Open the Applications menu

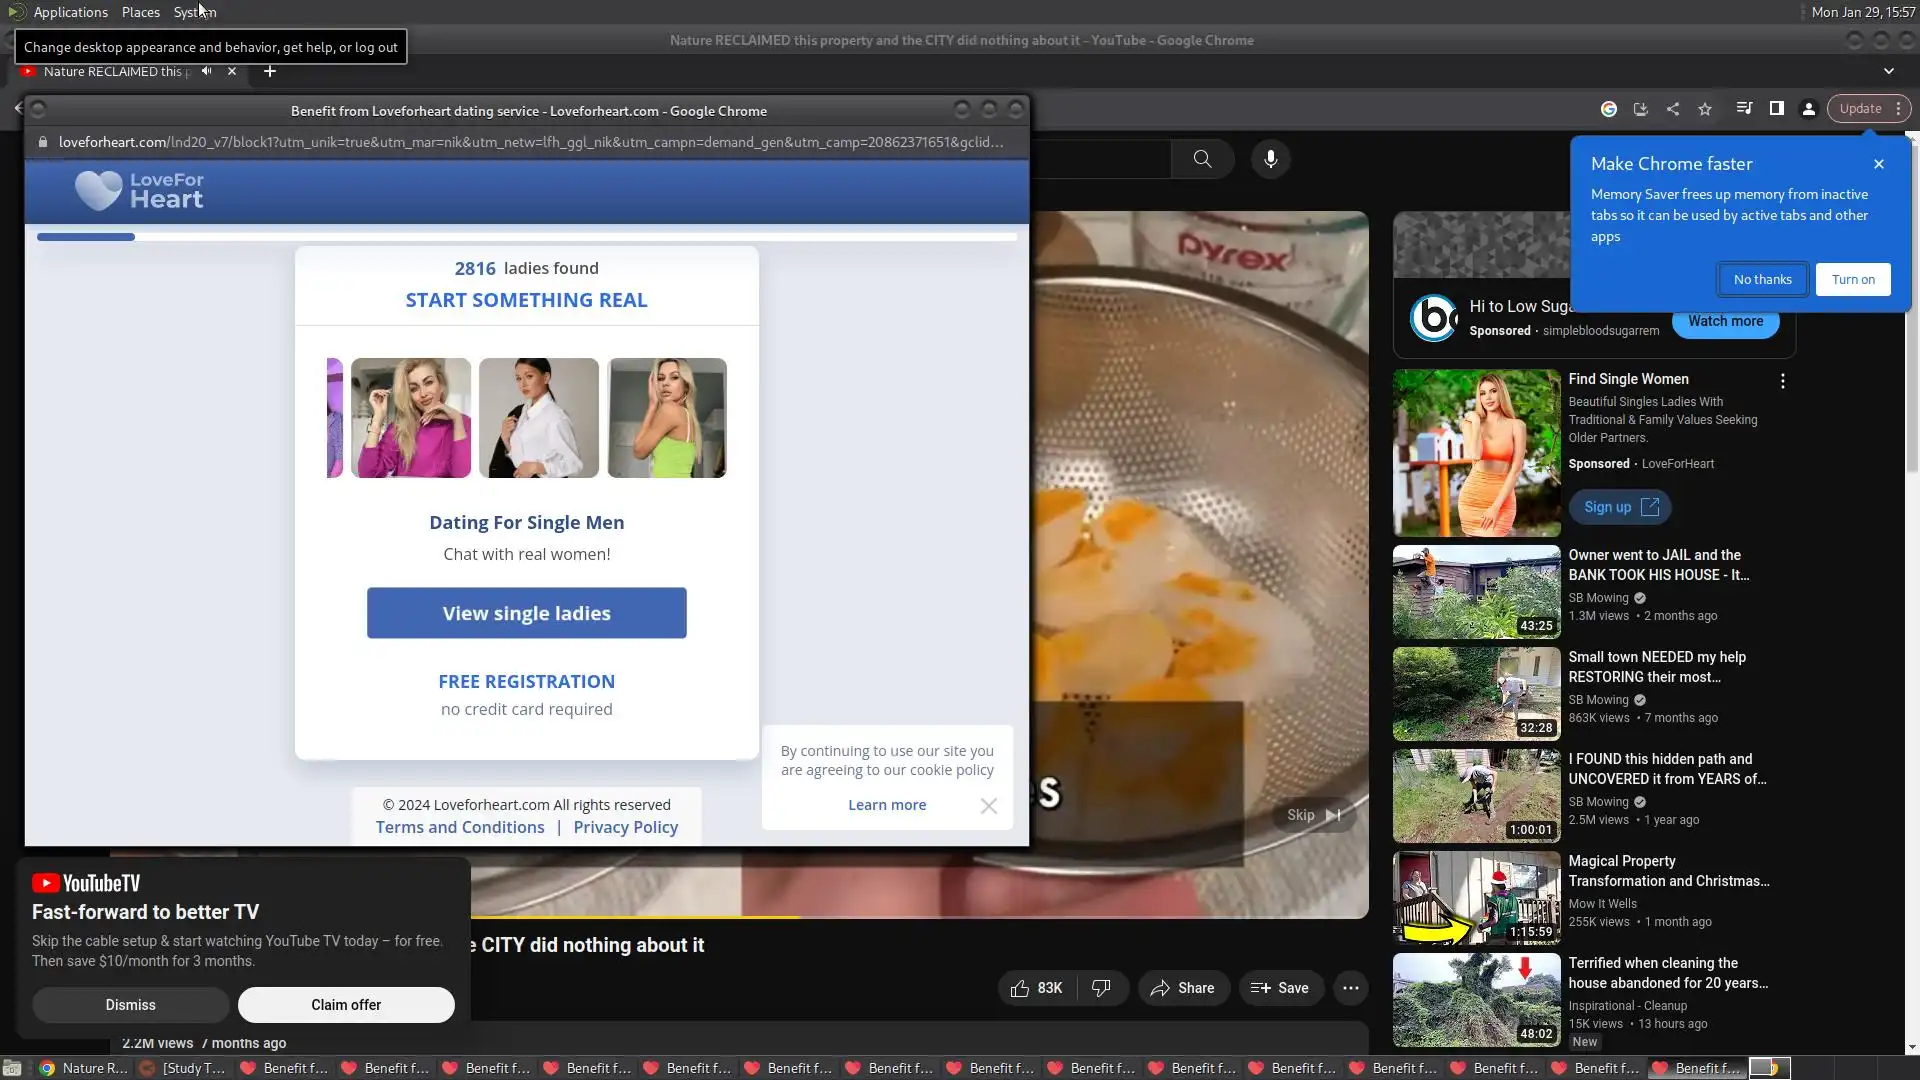point(70,12)
